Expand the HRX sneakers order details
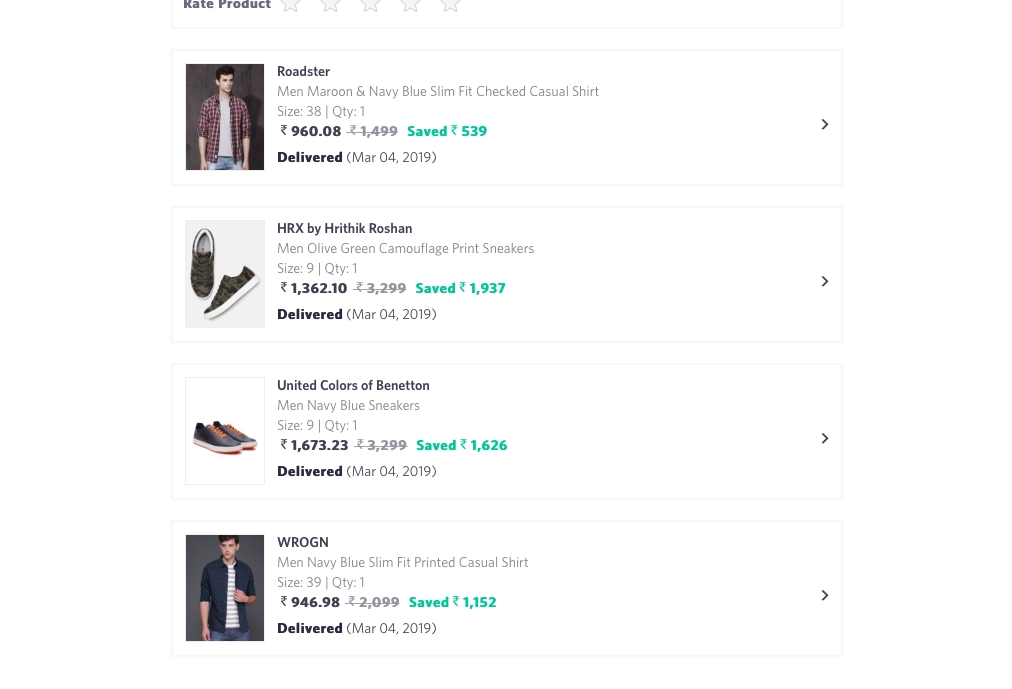 pos(824,280)
